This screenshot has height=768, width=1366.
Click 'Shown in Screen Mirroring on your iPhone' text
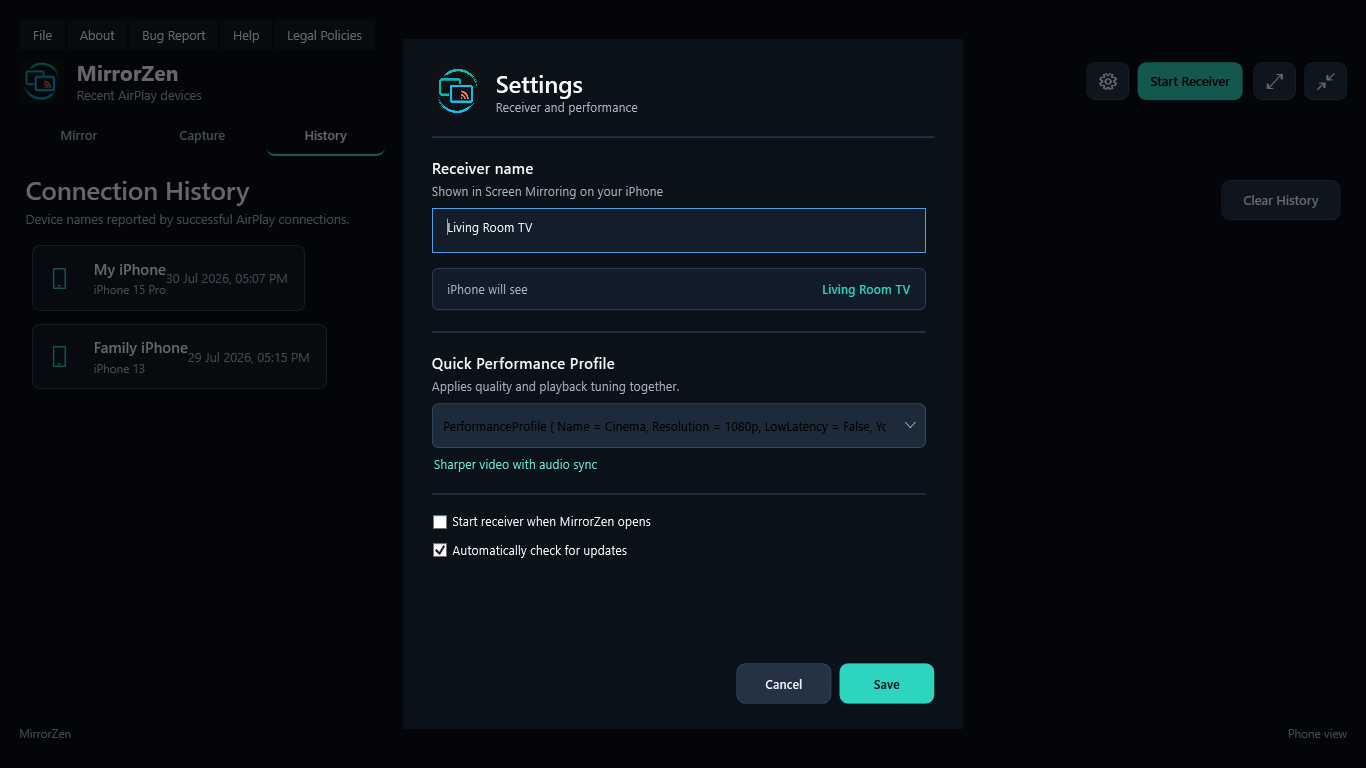547,192
